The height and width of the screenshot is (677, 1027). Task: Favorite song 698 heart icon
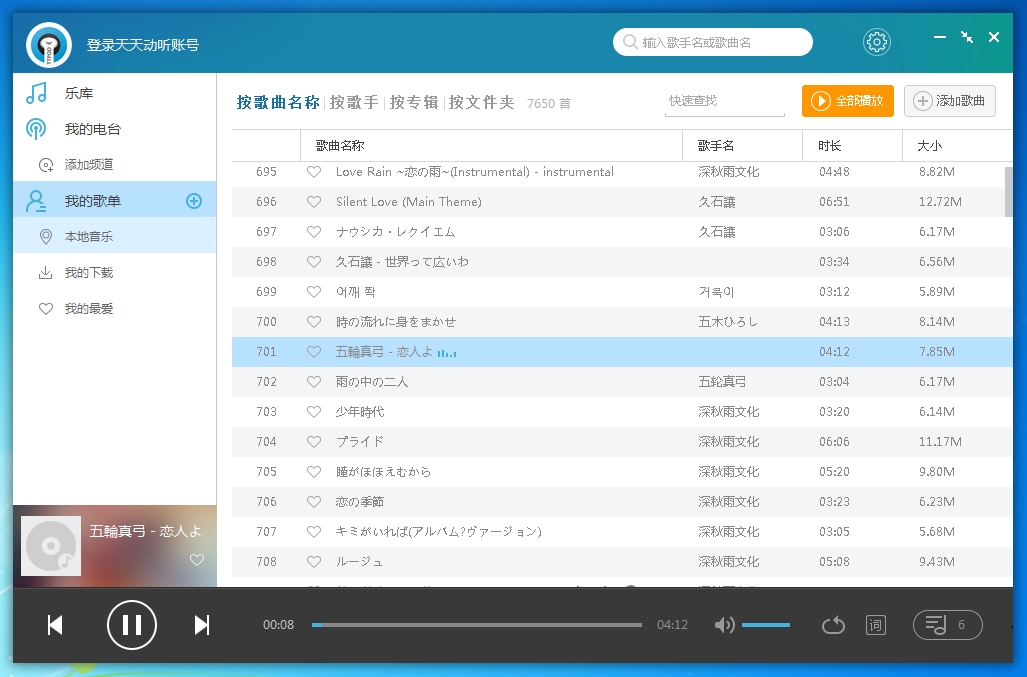pos(314,262)
